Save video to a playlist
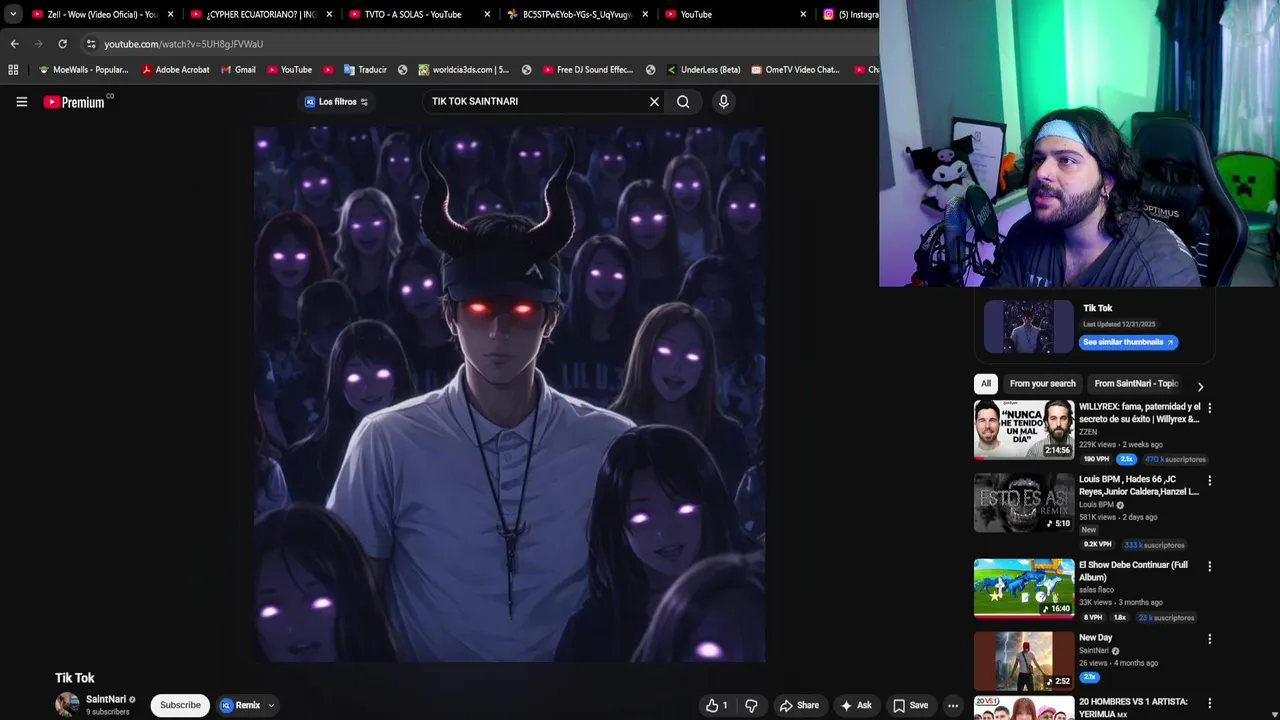 click(911, 705)
